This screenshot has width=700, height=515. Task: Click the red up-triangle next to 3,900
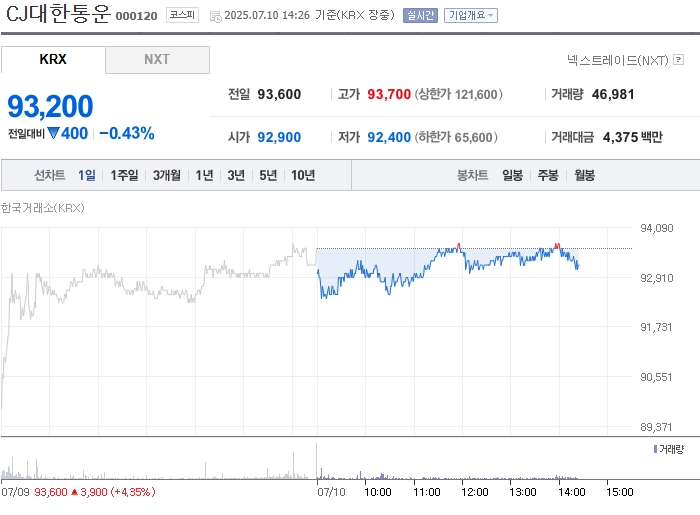(x=75, y=492)
